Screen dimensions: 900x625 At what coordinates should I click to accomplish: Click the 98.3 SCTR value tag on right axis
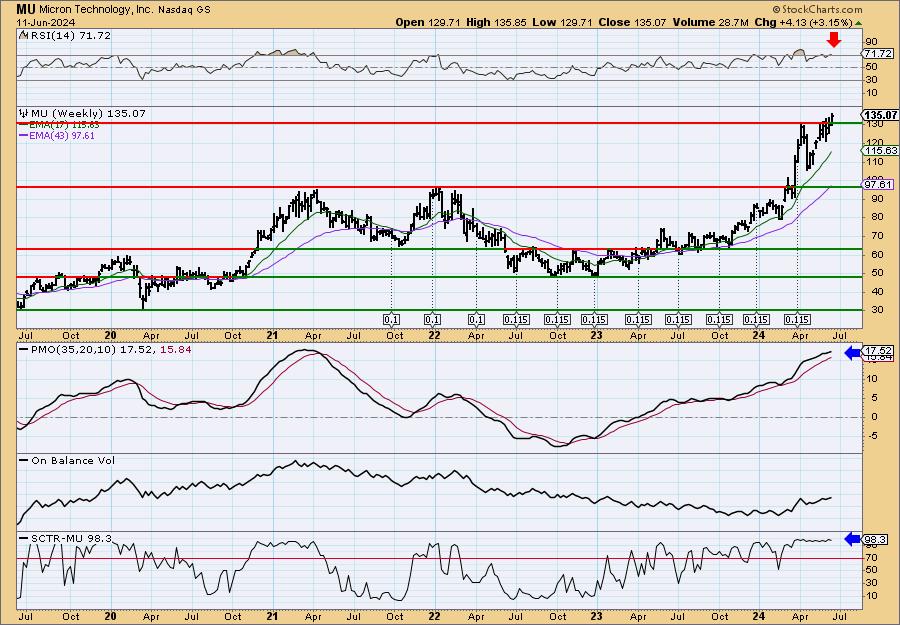tap(876, 539)
